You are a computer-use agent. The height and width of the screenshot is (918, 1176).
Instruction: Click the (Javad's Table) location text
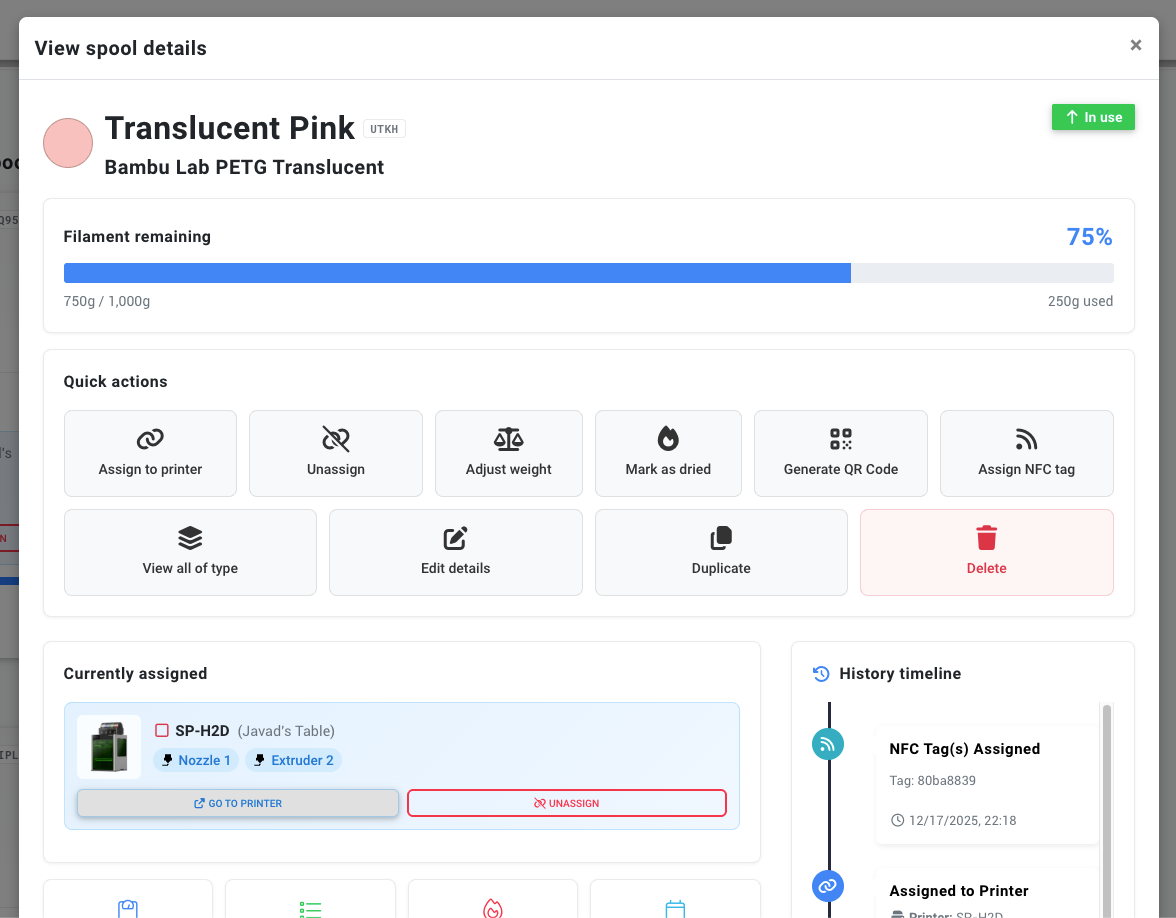(286, 730)
